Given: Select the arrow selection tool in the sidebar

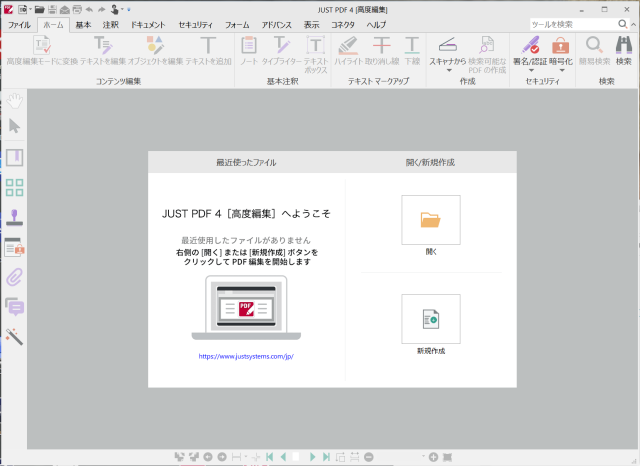Looking at the screenshot, I should click(x=14, y=126).
